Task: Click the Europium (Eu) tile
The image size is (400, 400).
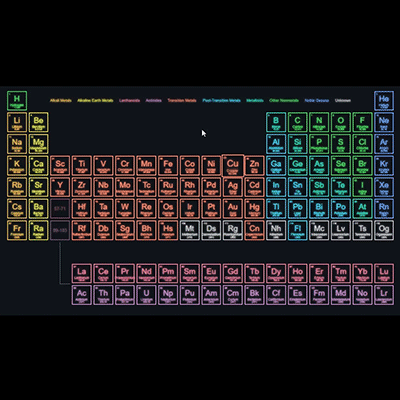Action: click(211, 273)
